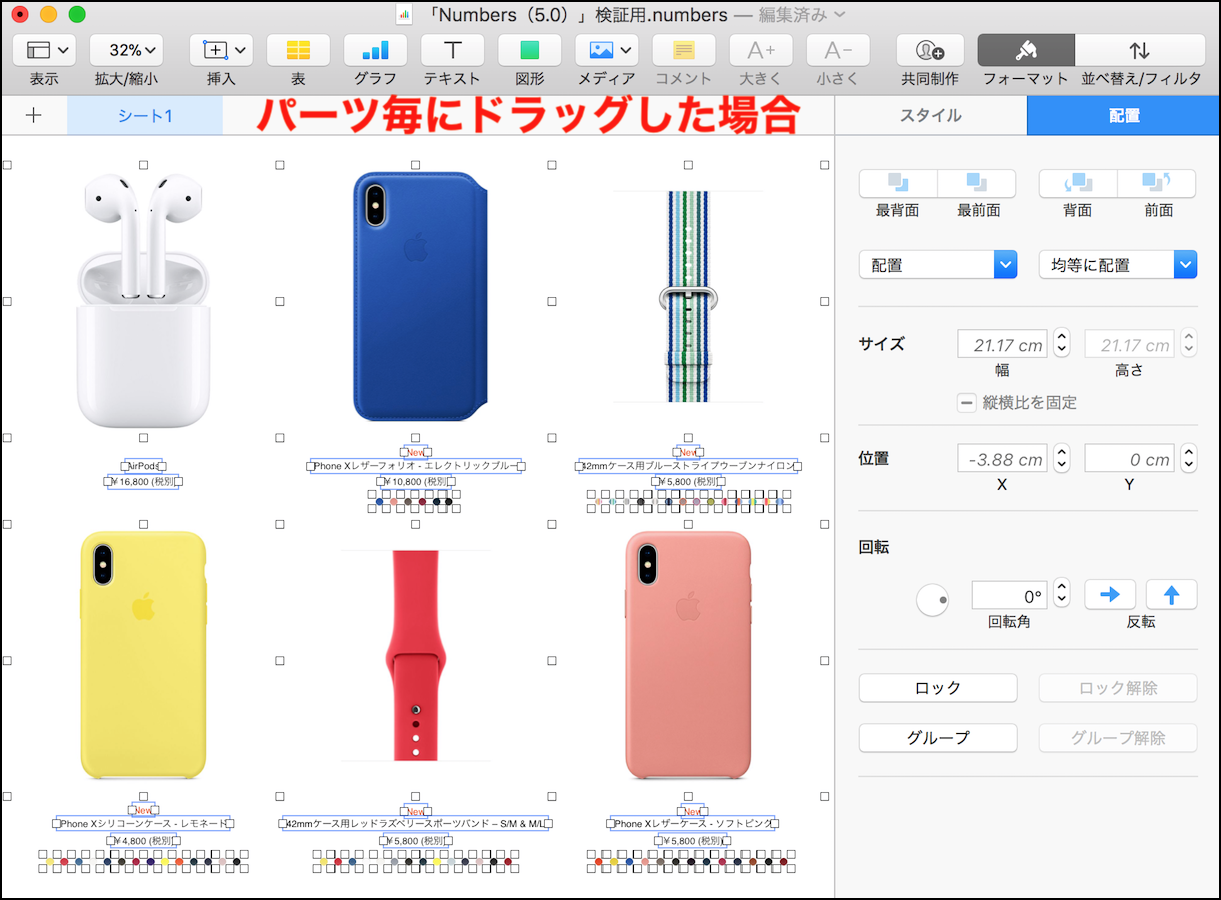Open the 配置 align dropdown

(x=938, y=265)
